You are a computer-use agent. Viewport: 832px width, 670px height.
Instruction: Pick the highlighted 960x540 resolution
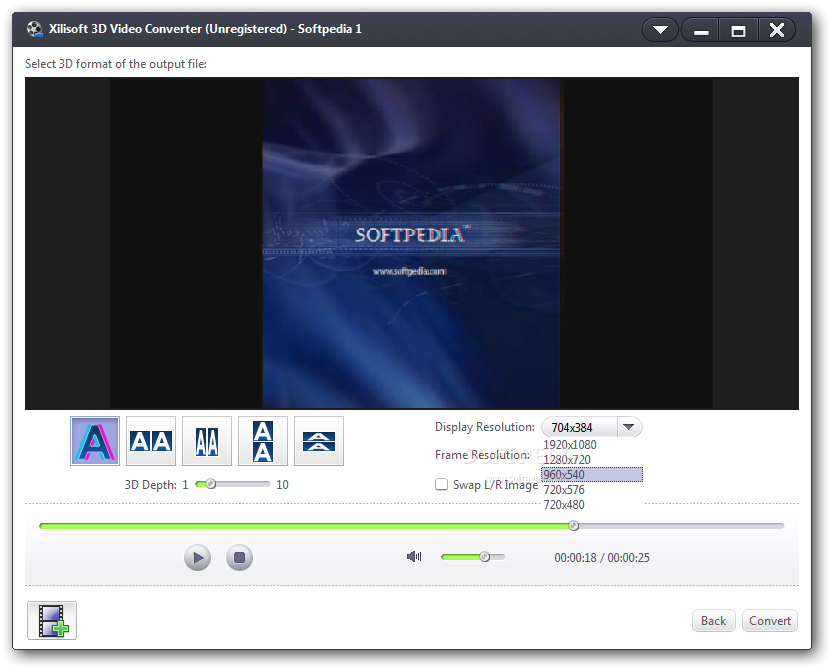point(592,474)
